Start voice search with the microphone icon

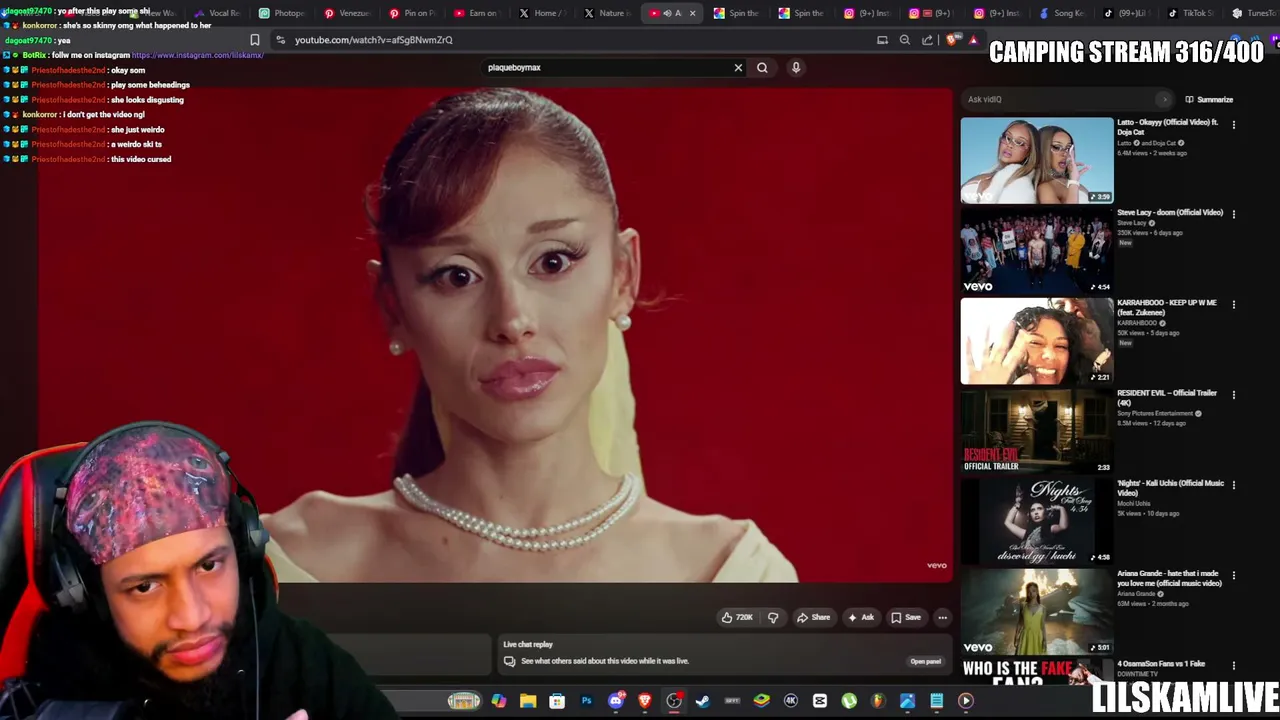pyautogui.click(x=796, y=68)
